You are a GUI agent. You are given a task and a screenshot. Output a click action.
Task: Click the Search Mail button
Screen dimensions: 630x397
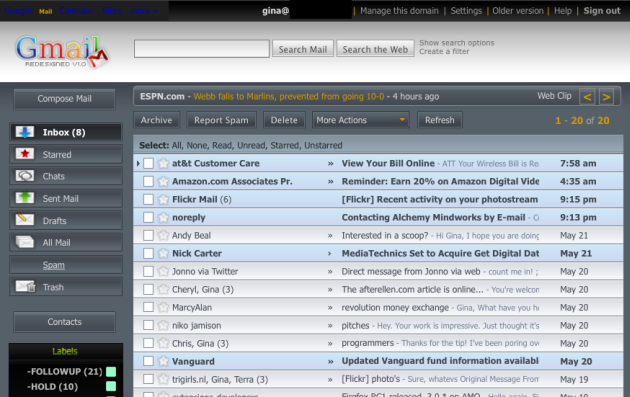(x=303, y=49)
